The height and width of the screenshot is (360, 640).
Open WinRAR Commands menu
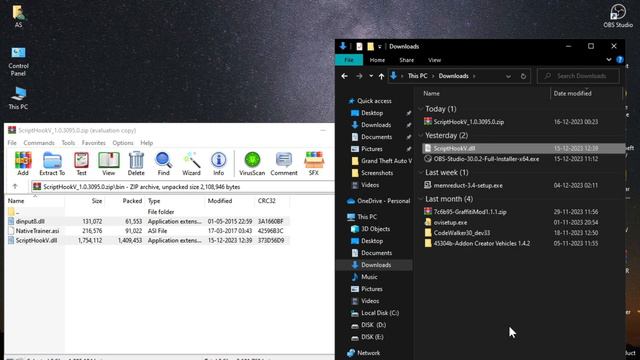pyautogui.click(x=39, y=143)
